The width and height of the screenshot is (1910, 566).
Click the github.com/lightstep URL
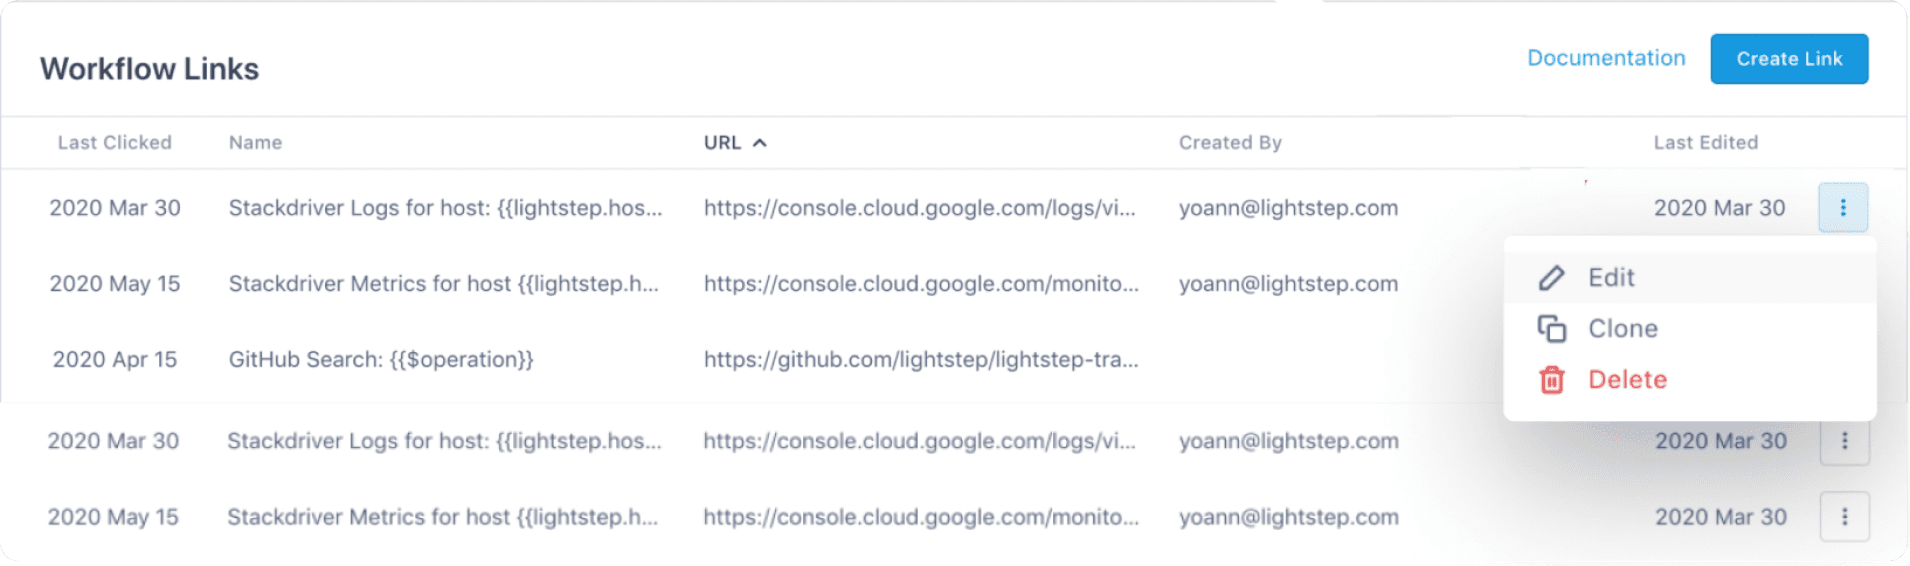921,360
